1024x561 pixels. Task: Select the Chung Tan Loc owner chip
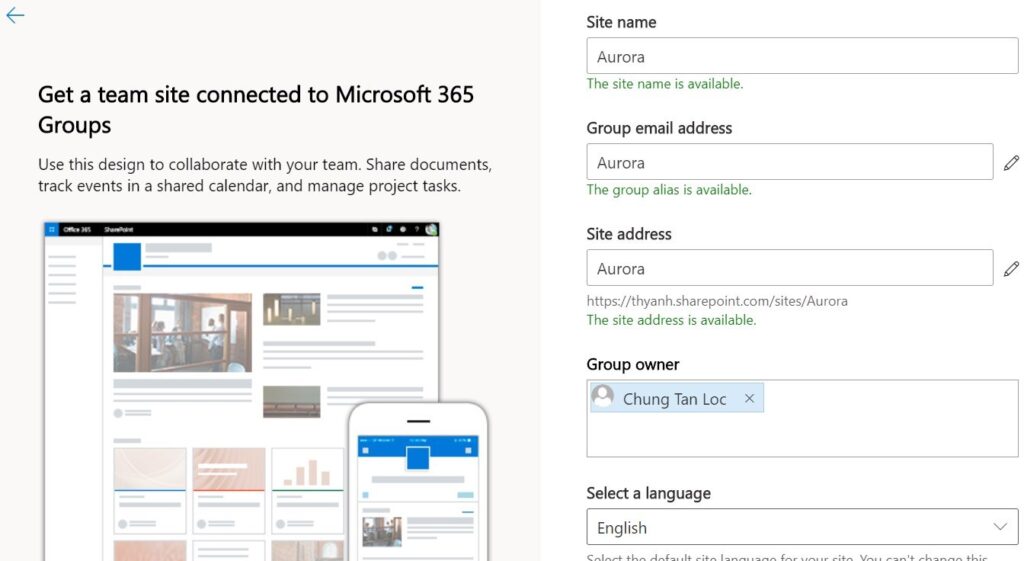point(677,398)
